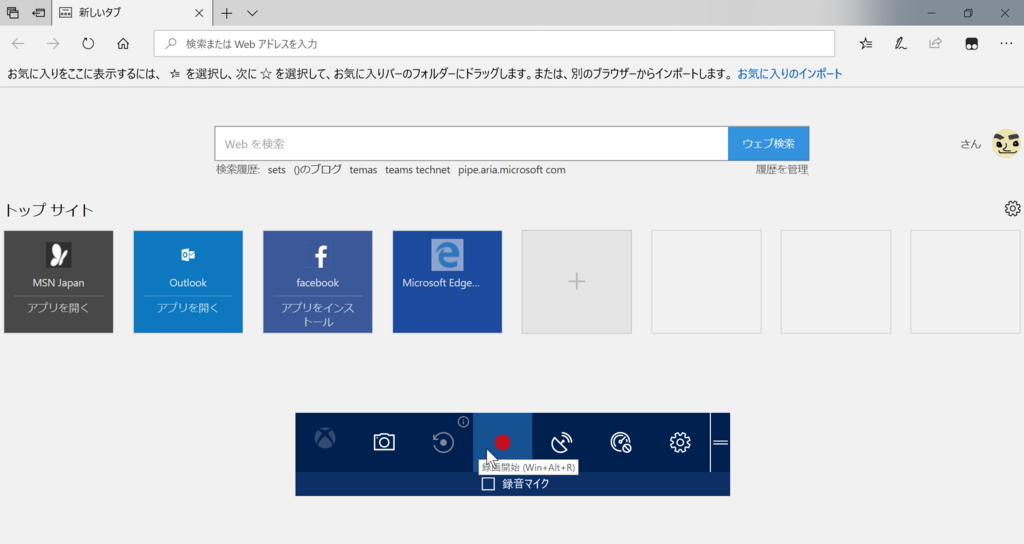Select search history item teams technet

click(417, 170)
